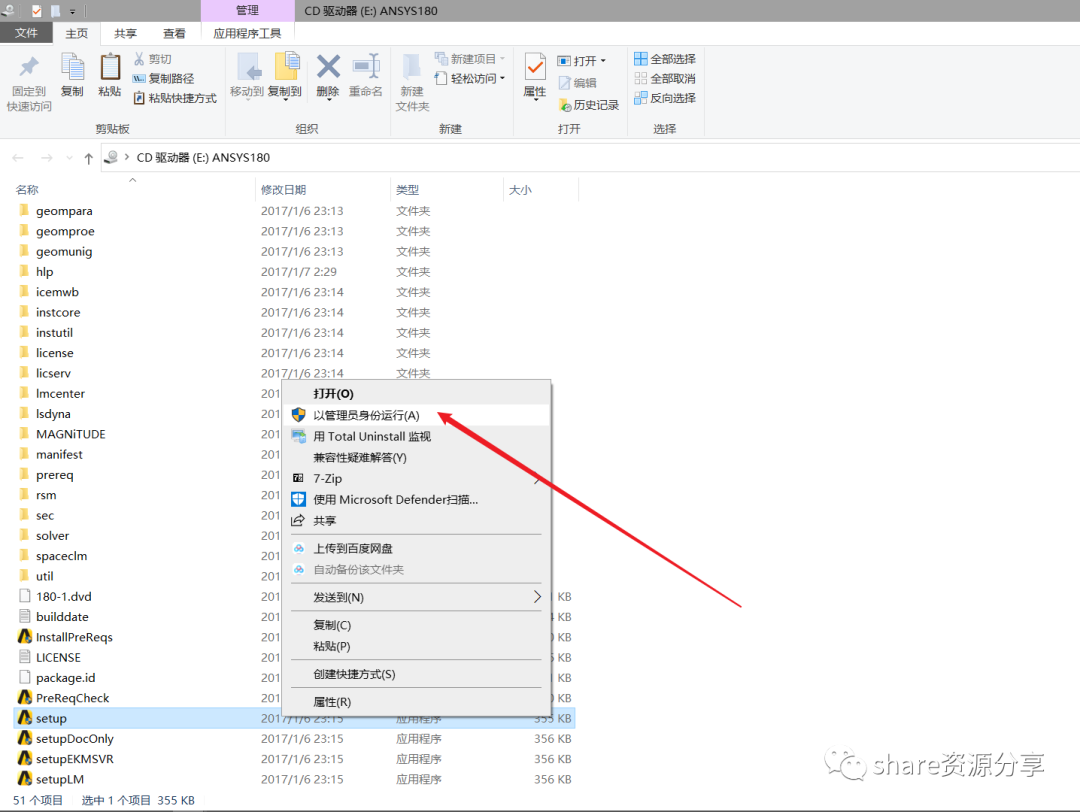Select the setupDocOnly file
The image size is (1080, 812).
click(x=65, y=738)
